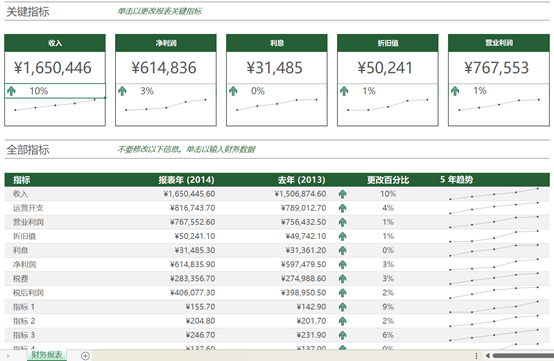Click the trend arrow in the 指标 1 row
The image size is (554, 361).
[342, 307]
